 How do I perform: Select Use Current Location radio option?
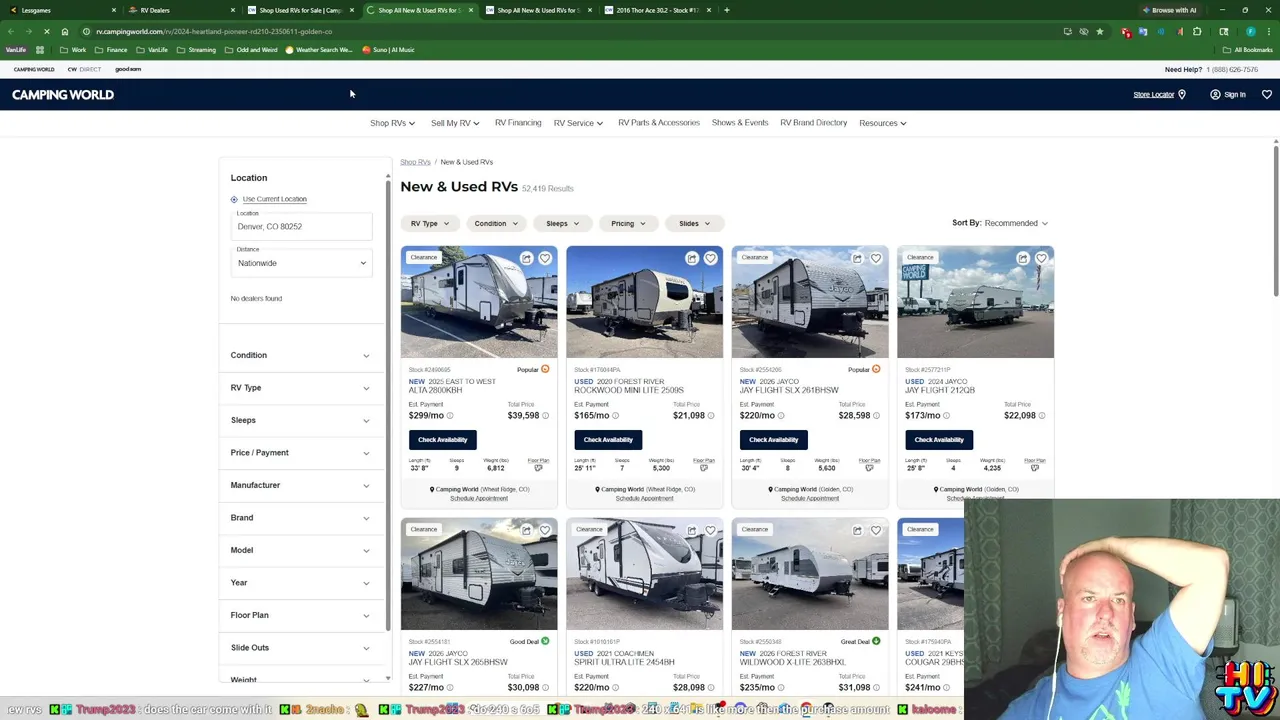coord(234,199)
